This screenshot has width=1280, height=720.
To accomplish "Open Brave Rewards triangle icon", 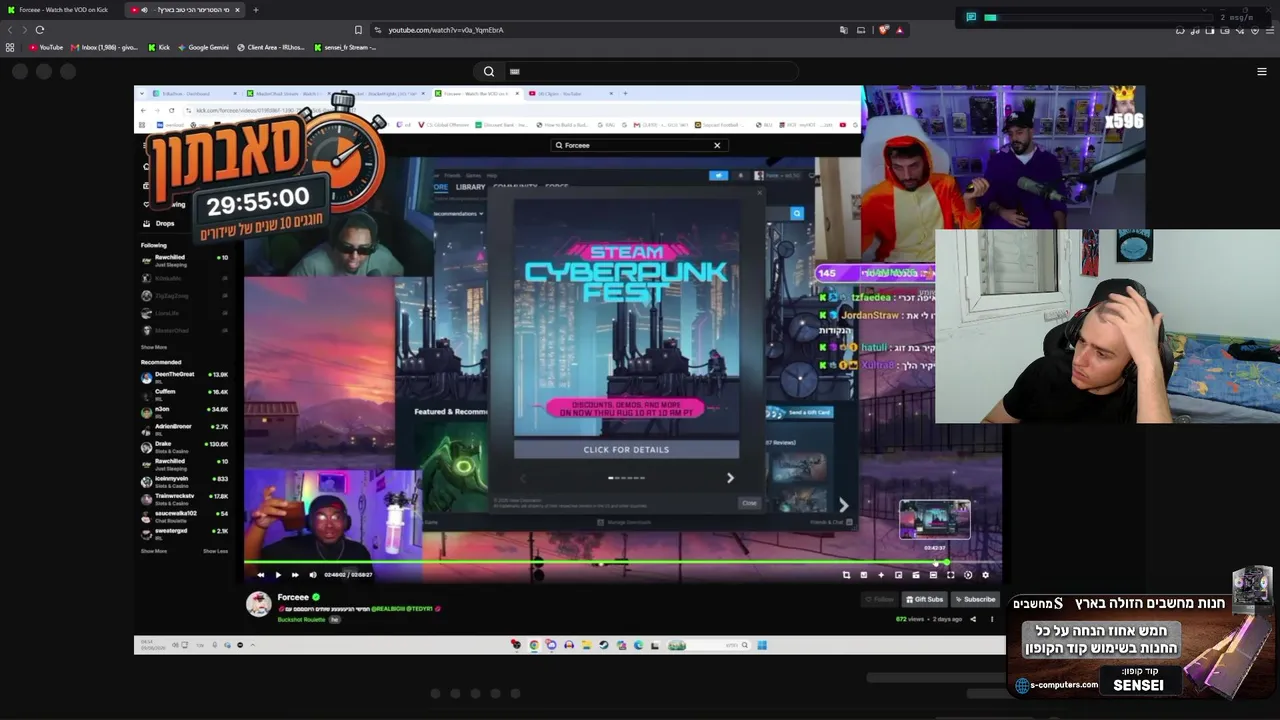I will [899, 30].
